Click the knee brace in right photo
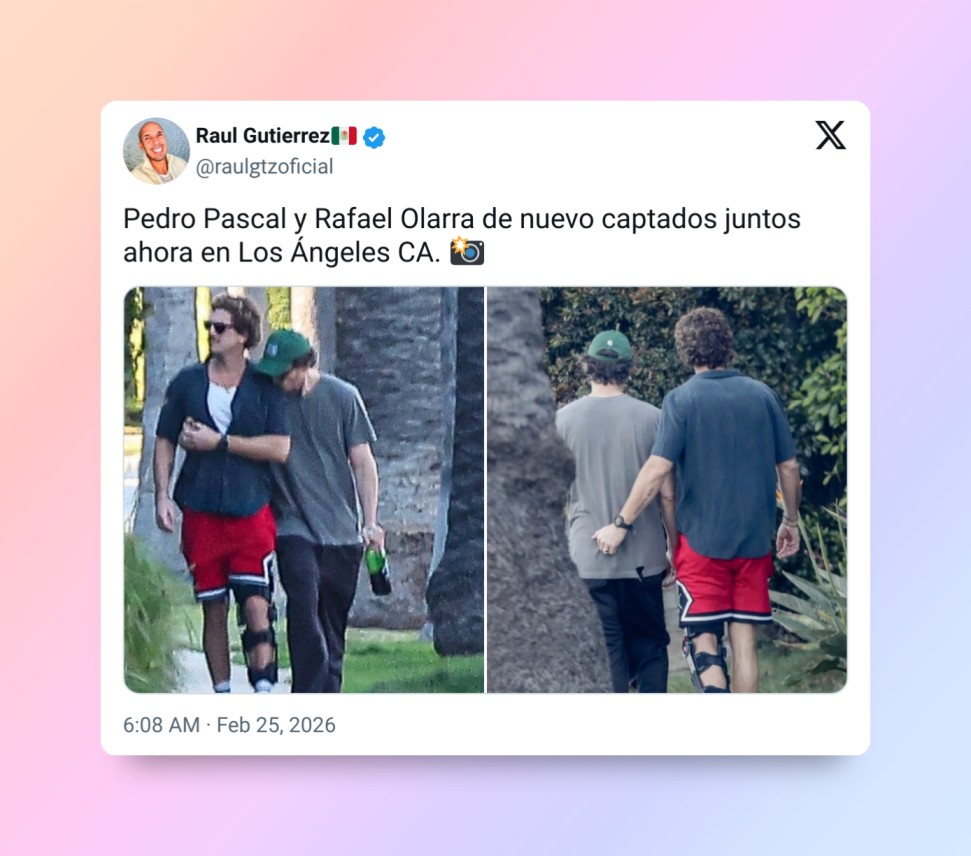The width and height of the screenshot is (971, 856). tap(707, 658)
